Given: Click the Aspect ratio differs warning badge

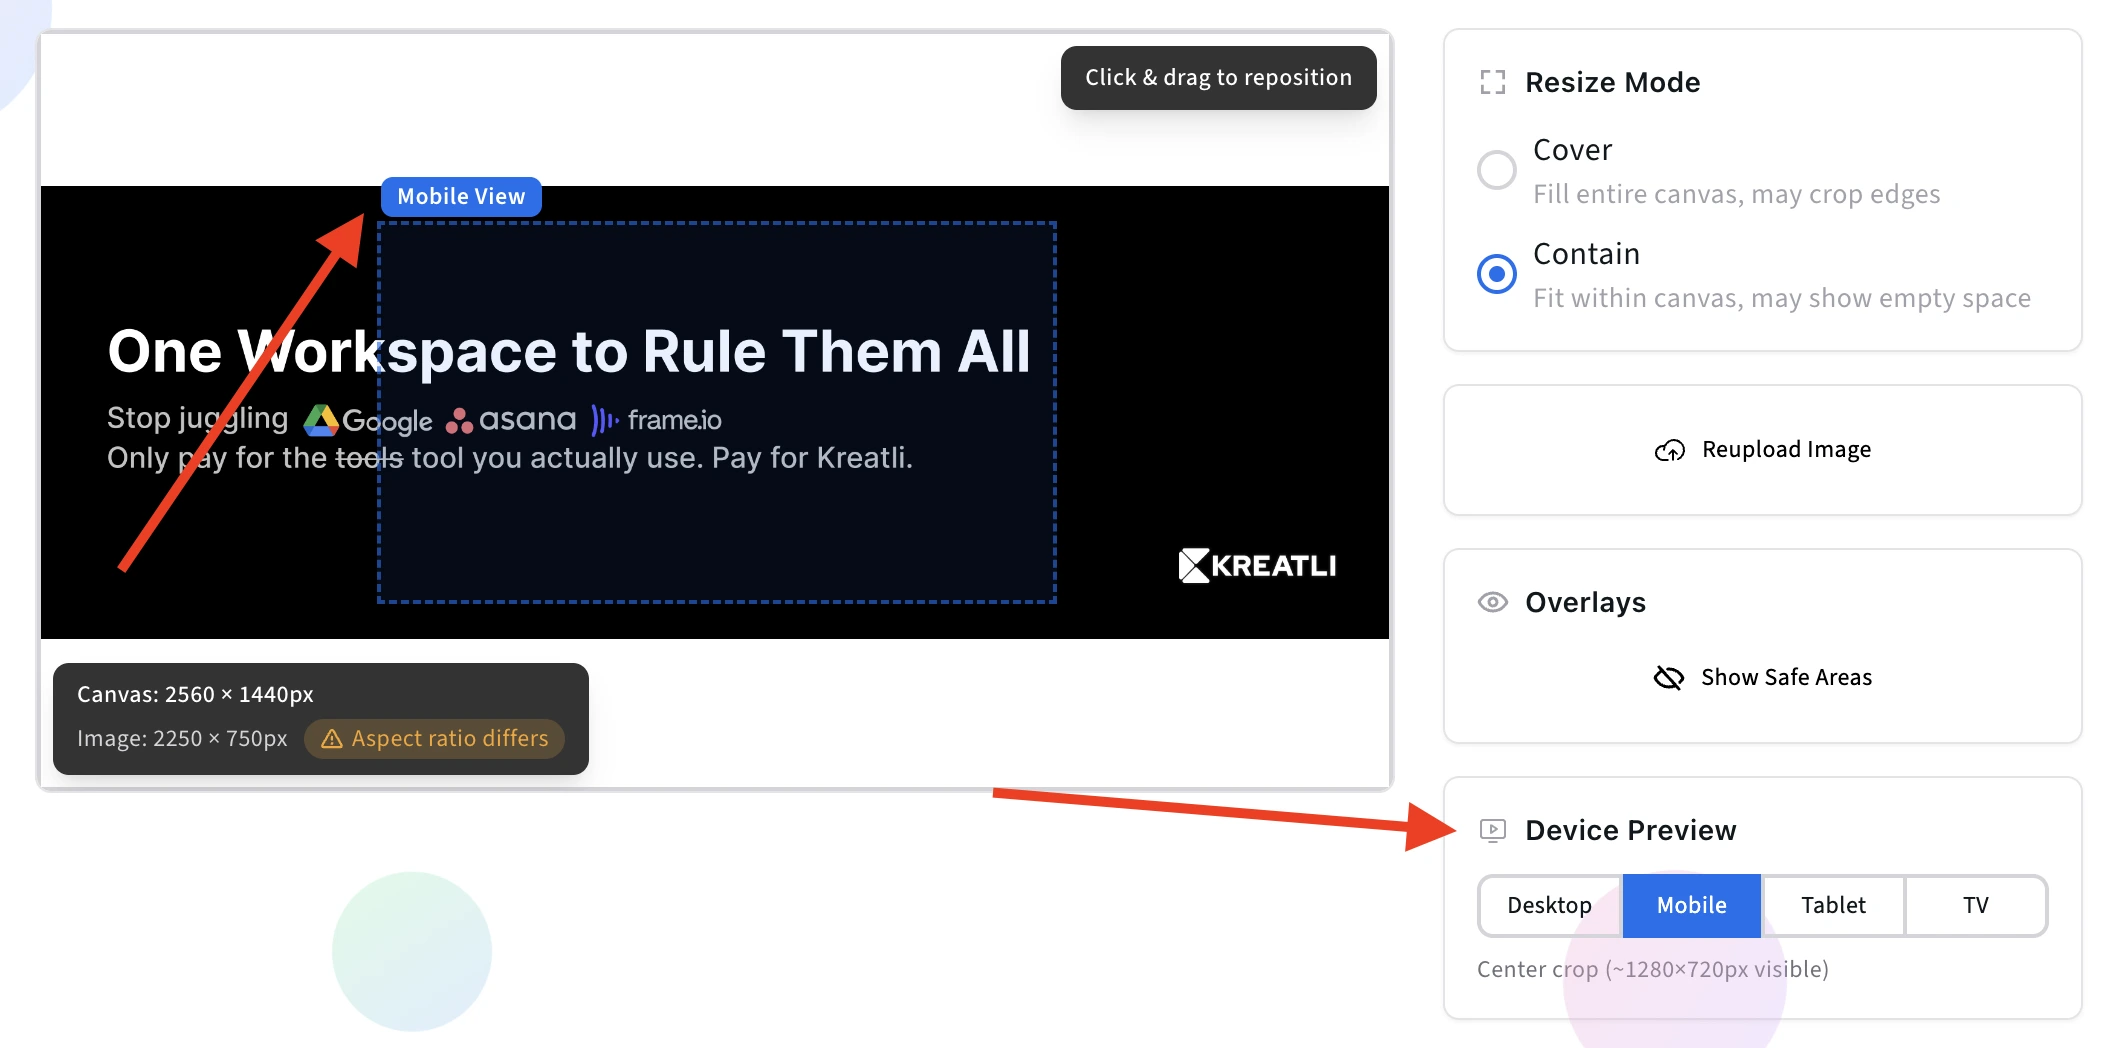Looking at the screenshot, I should click(434, 739).
